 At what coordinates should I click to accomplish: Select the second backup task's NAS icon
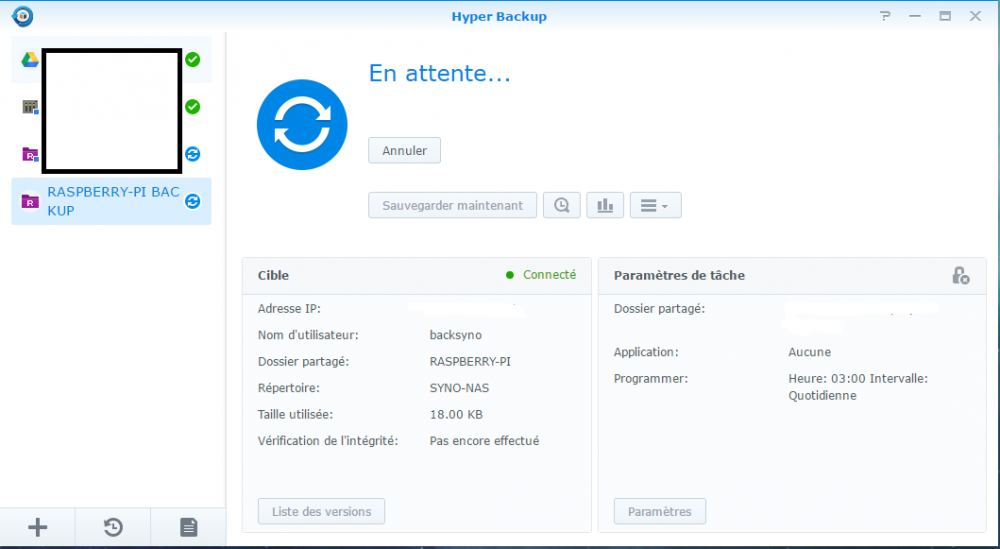click(x=30, y=107)
